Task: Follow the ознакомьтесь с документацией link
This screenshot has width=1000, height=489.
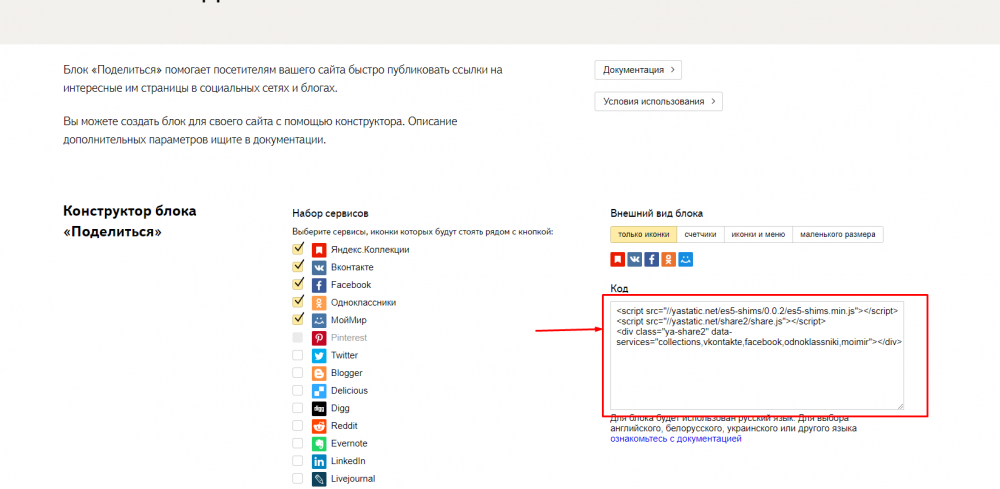Action: pos(676,439)
